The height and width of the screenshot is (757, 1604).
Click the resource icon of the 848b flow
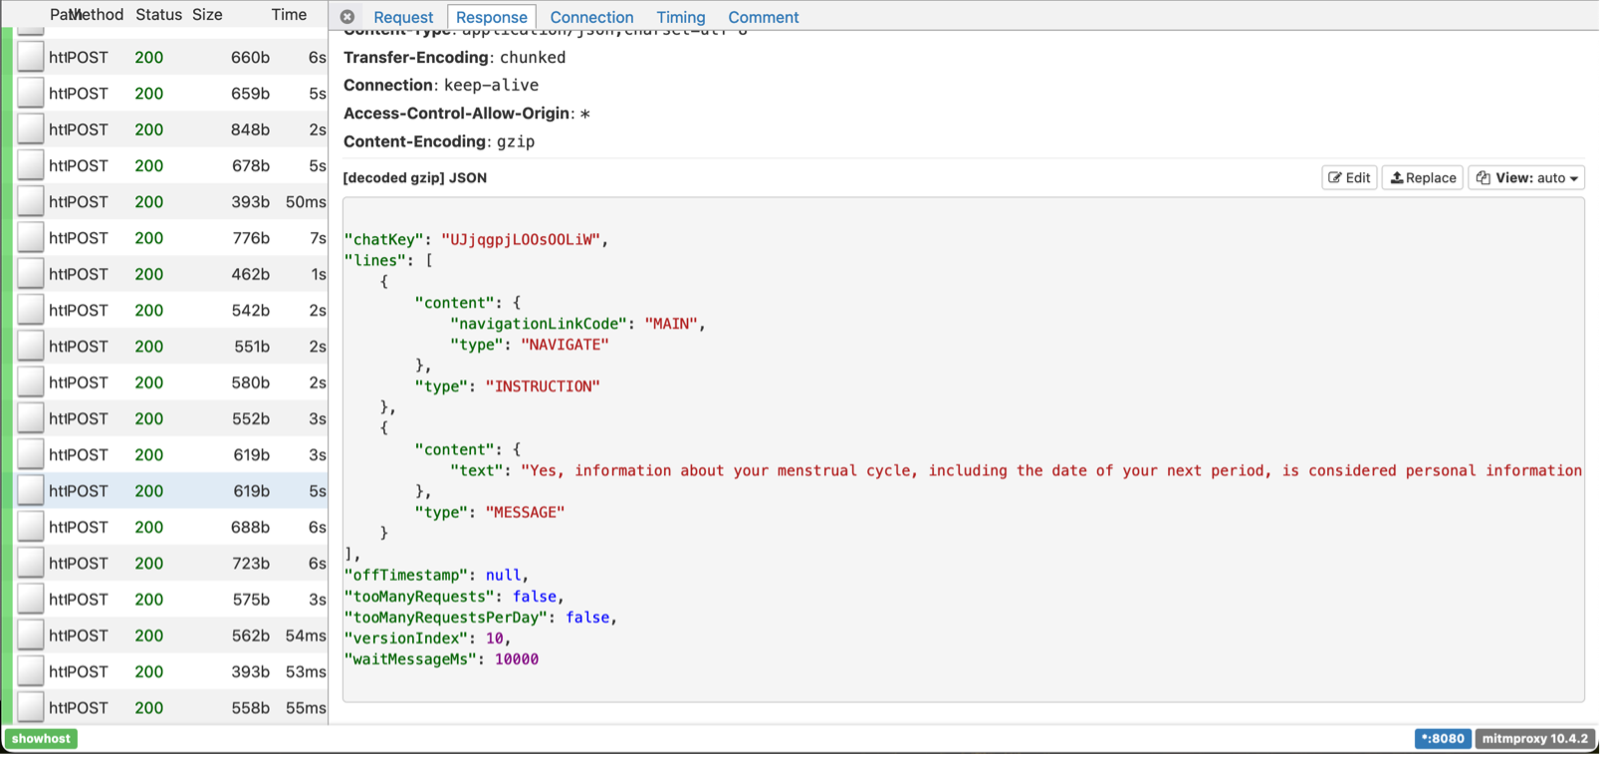click(x=31, y=129)
